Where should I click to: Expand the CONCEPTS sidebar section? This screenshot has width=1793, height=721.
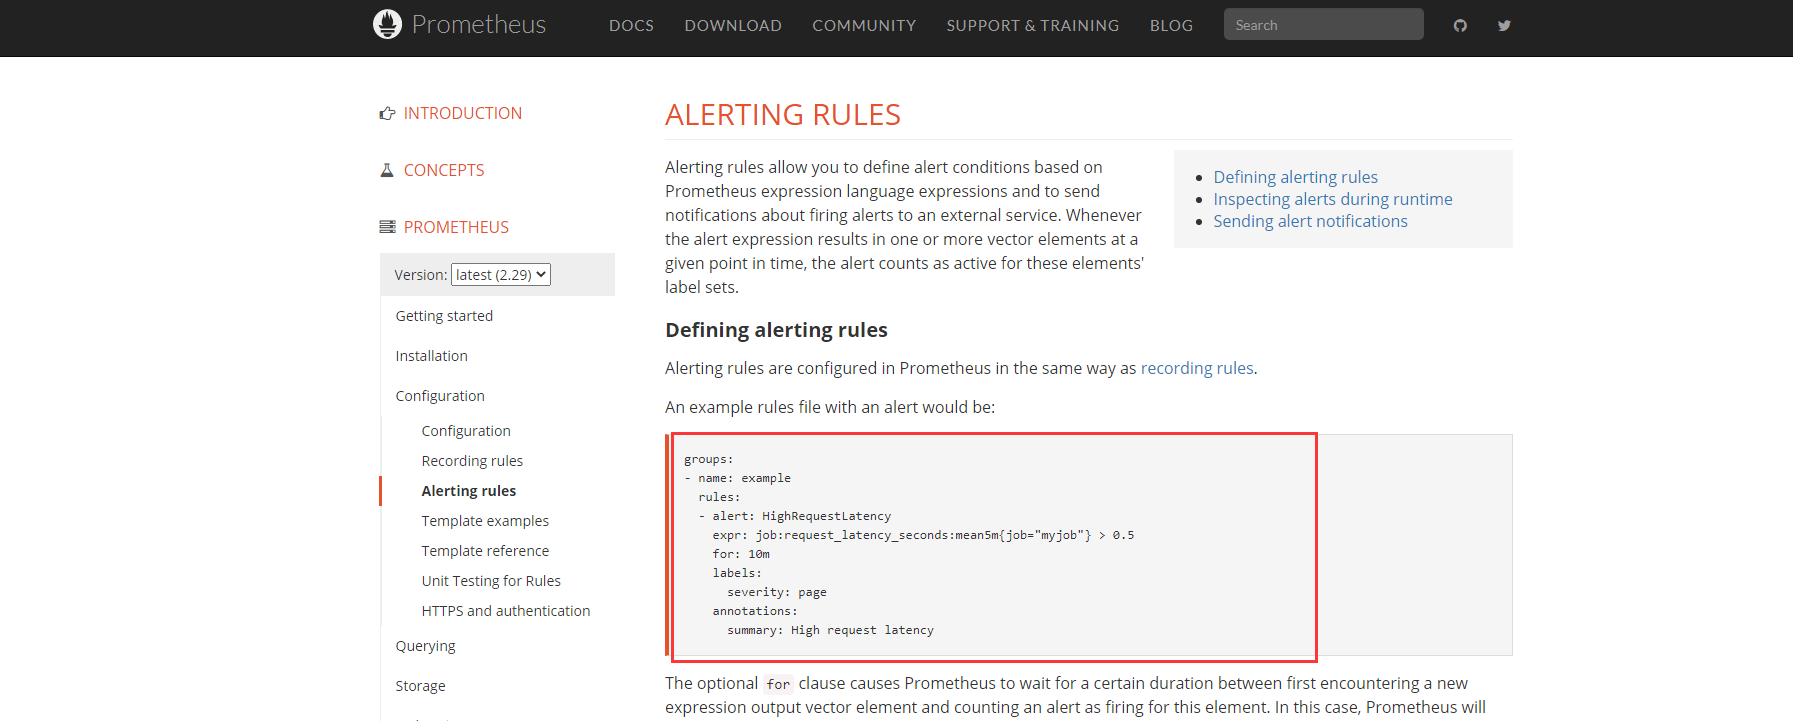point(444,171)
